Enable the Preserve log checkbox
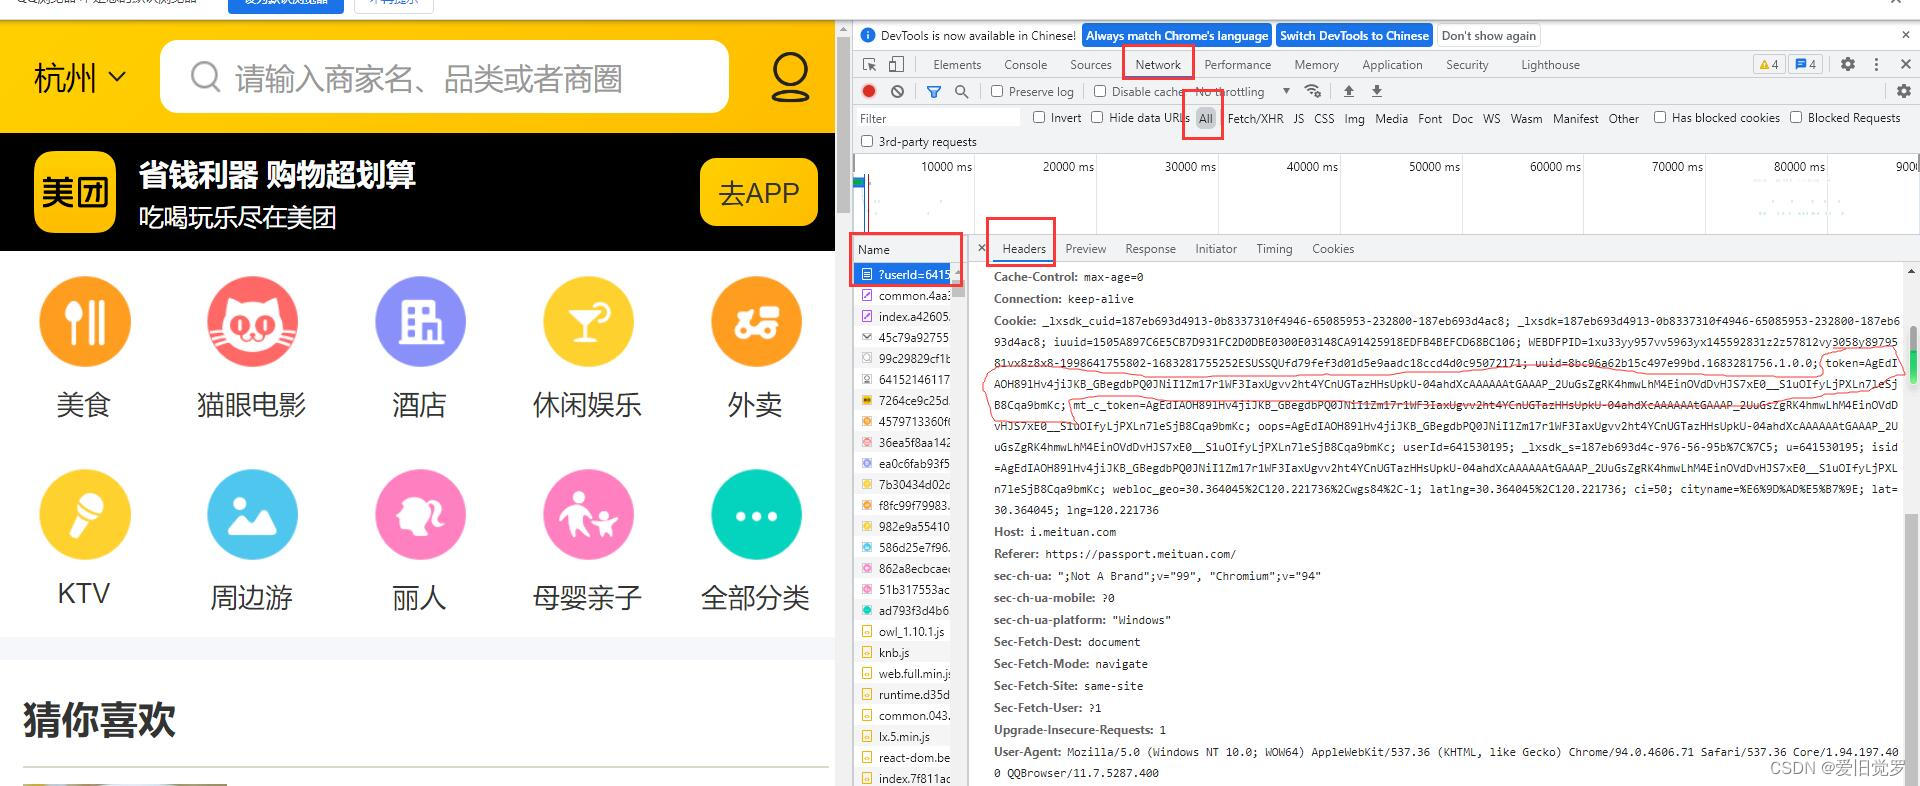1920x786 pixels. pyautogui.click(x=997, y=91)
